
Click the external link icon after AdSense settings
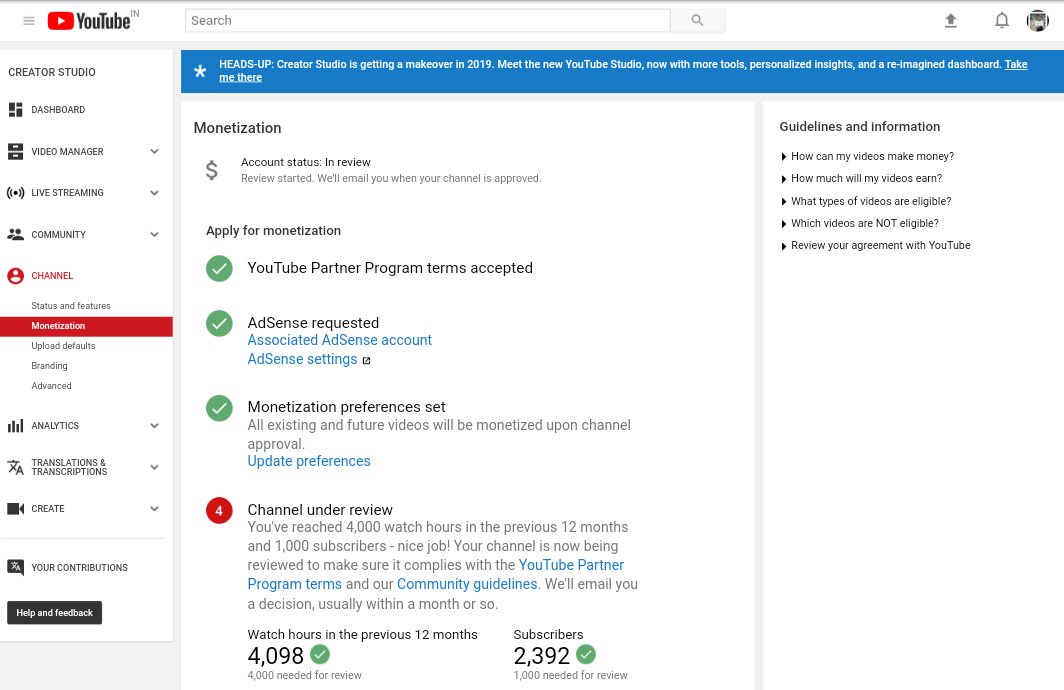click(366, 361)
